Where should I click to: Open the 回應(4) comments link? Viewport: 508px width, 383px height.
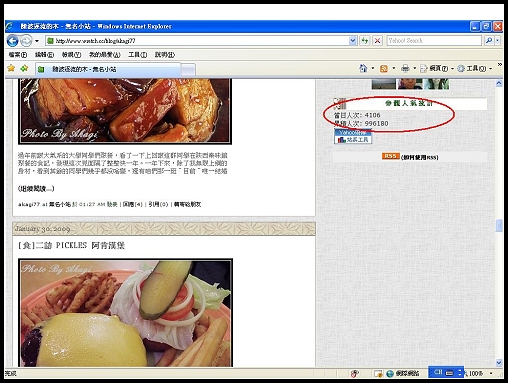[132, 204]
